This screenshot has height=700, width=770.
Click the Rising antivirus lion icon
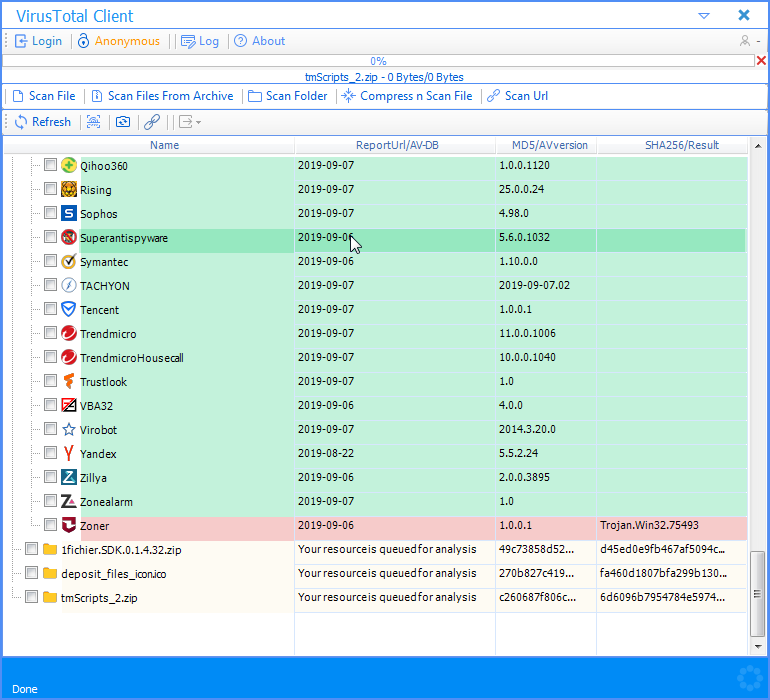click(69, 189)
